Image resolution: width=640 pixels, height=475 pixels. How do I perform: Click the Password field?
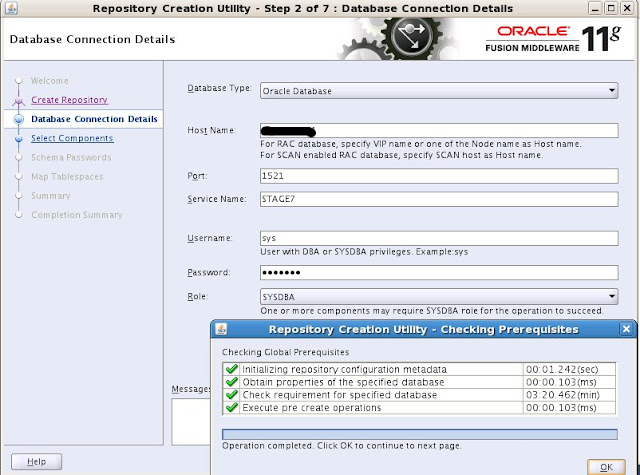tap(439, 273)
